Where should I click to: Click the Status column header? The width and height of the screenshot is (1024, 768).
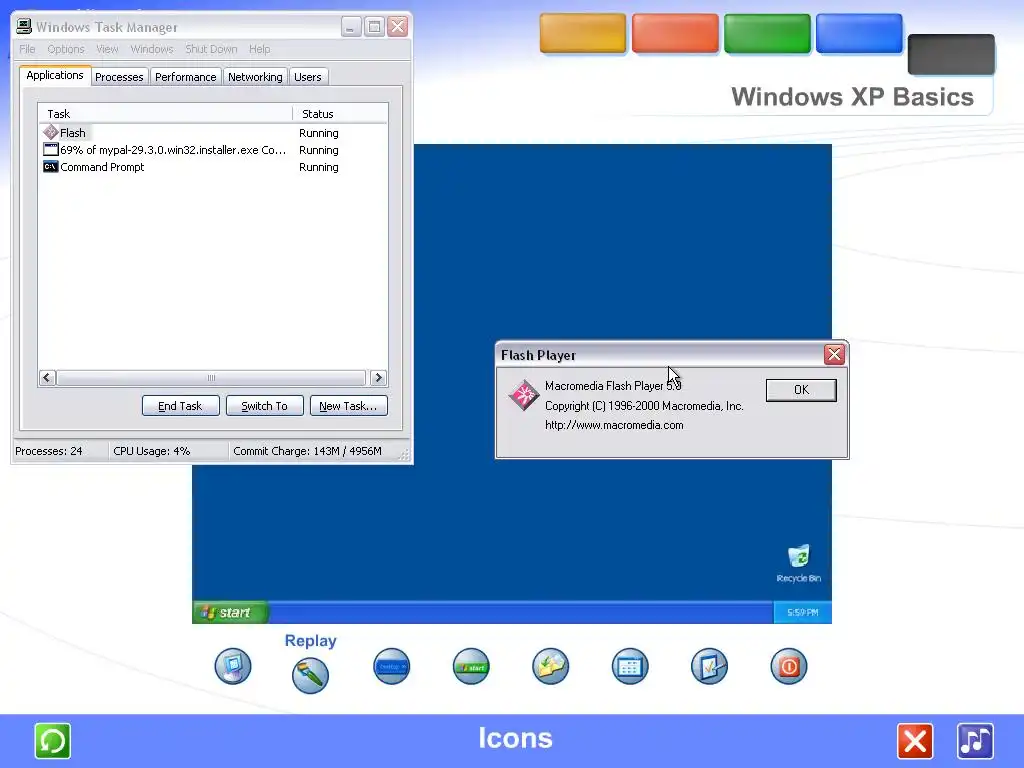point(340,114)
